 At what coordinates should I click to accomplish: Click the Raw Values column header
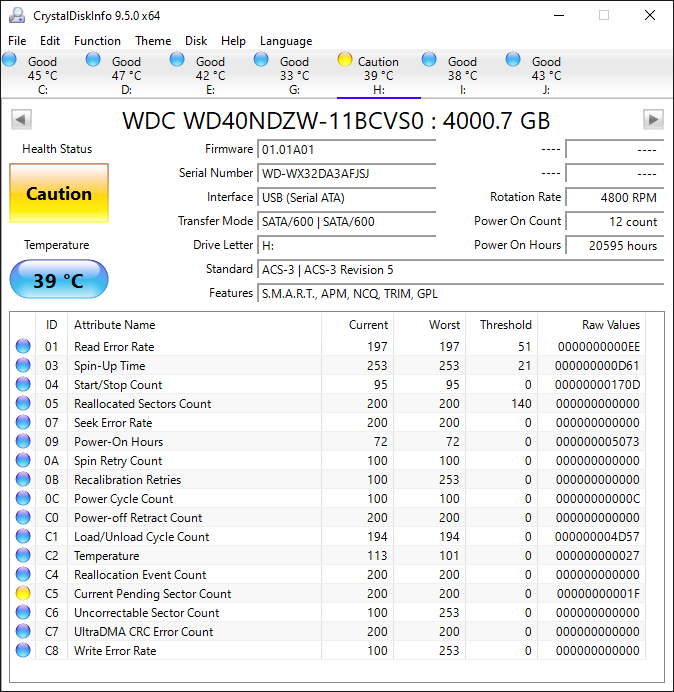coord(591,325)
